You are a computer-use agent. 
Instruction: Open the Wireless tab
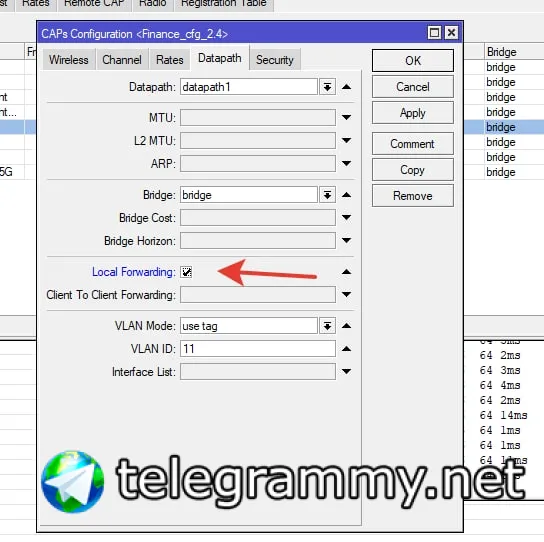pos(69,60)
